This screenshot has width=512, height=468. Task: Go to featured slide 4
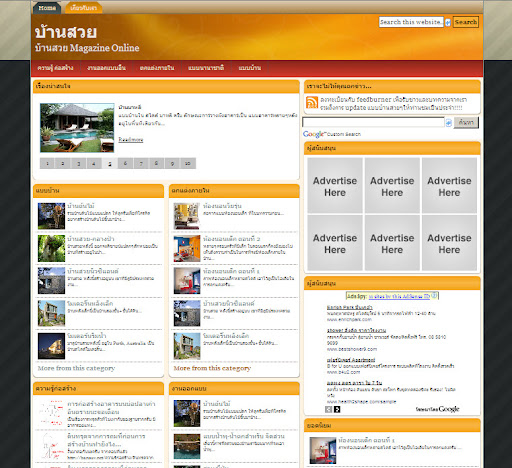(94, 163)
